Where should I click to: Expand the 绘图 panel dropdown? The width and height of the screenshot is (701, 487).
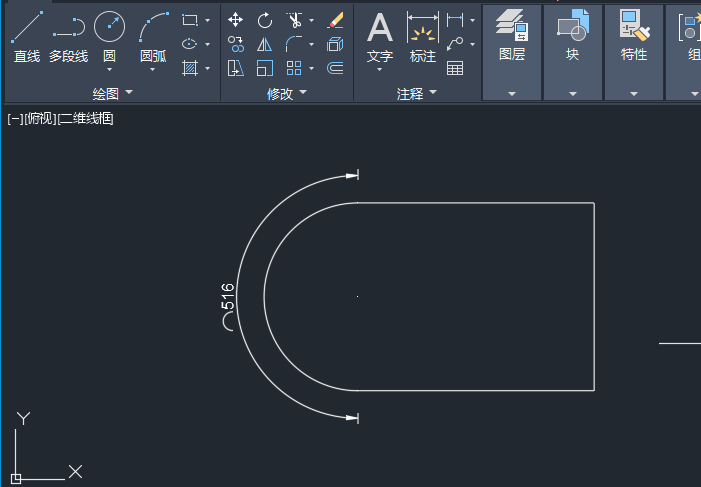128,93
